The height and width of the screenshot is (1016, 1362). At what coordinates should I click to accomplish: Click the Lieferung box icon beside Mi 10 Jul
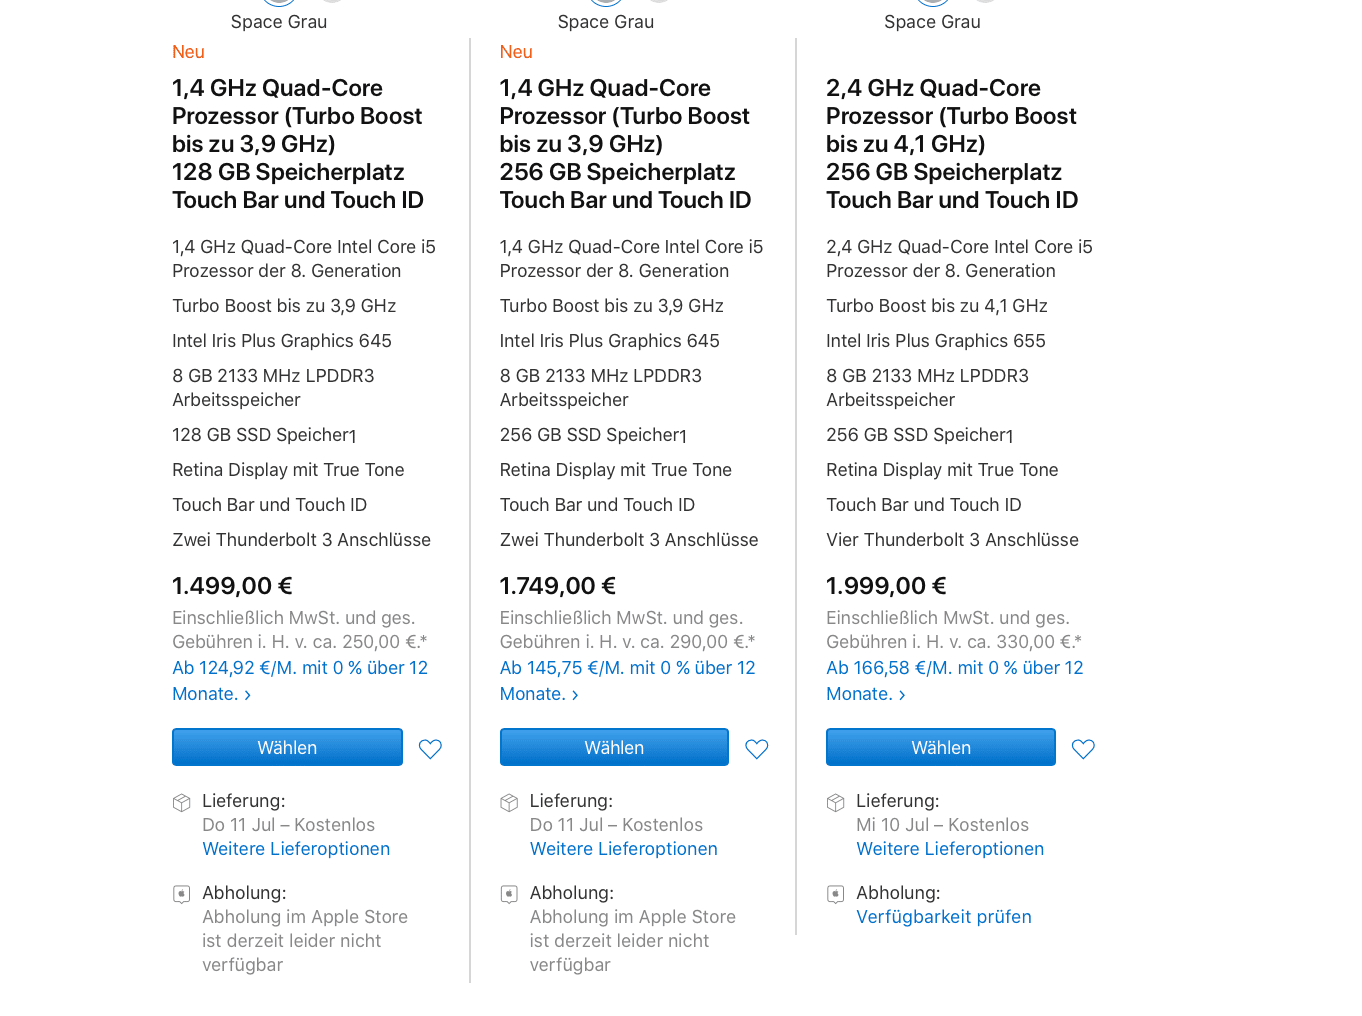click(836, 802)
